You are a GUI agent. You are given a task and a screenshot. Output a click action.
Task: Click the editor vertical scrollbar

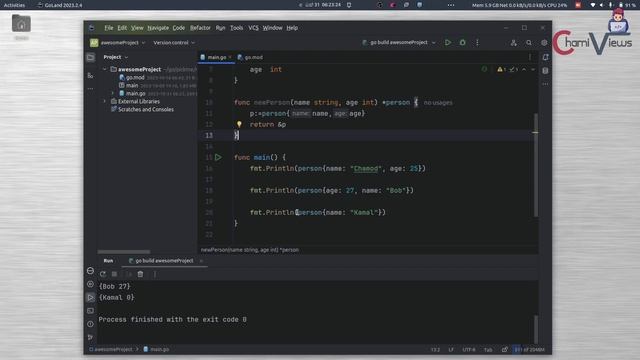tap(536, 165)
